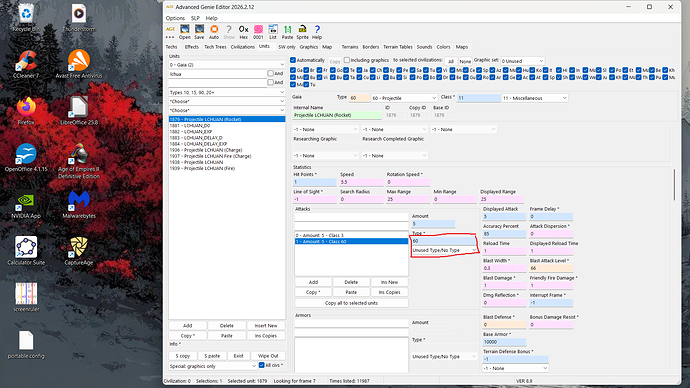The image size is (690, 388).
Task: Select portable.config file on desktop
Action: [26, 344]
